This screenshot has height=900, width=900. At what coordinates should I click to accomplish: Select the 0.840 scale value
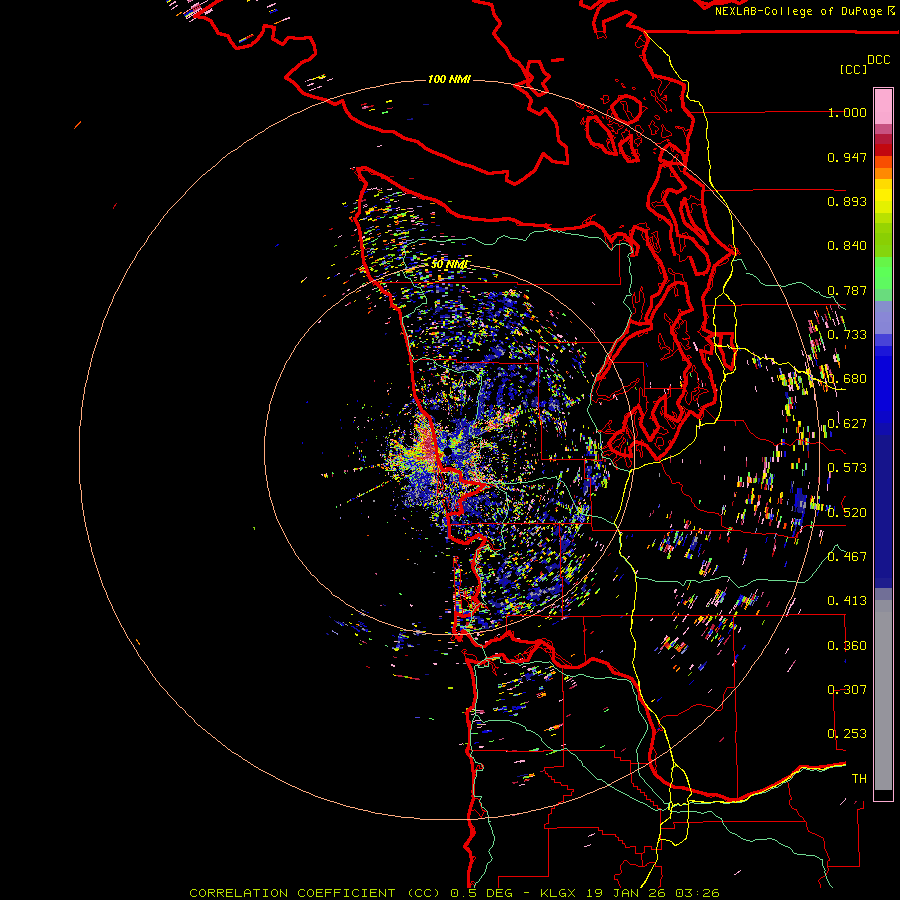pos(847,246)
